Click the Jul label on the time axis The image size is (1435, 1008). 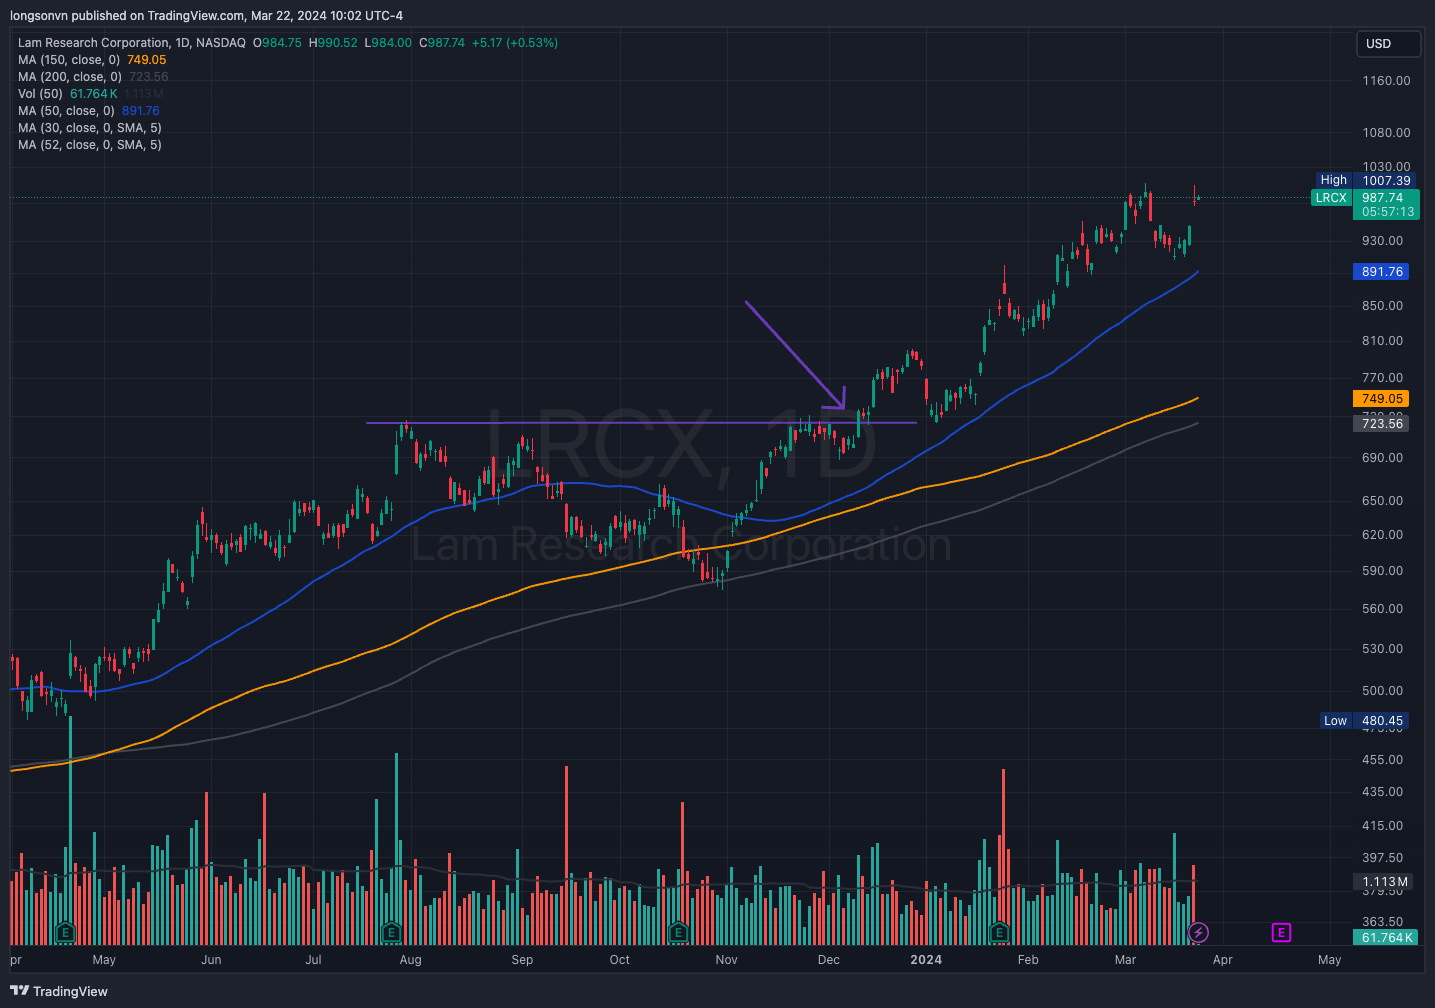[x=313, y=960]
